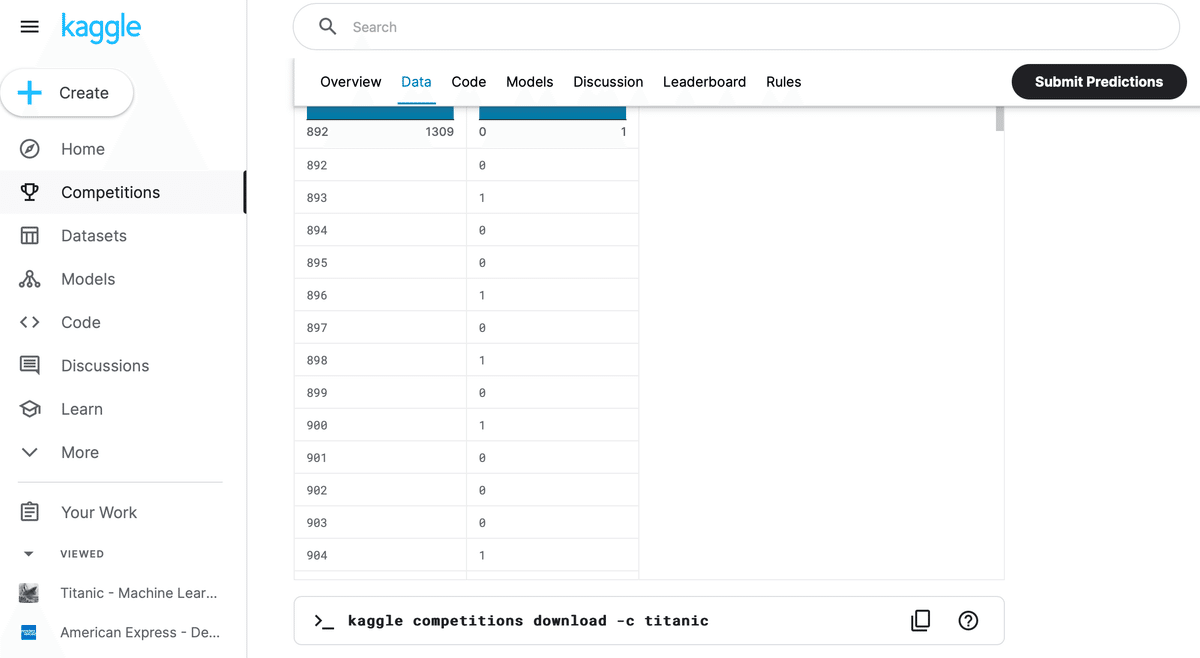Click the Create button
1200x658 pixels.
(67, 92)
